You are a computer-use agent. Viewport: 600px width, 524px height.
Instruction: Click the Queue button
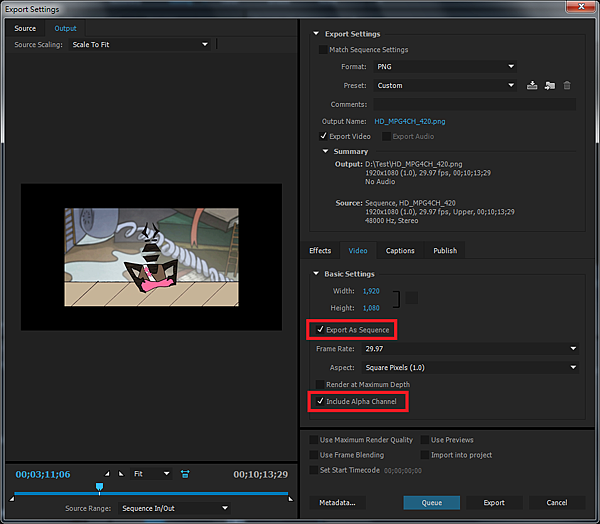point(432,503)
